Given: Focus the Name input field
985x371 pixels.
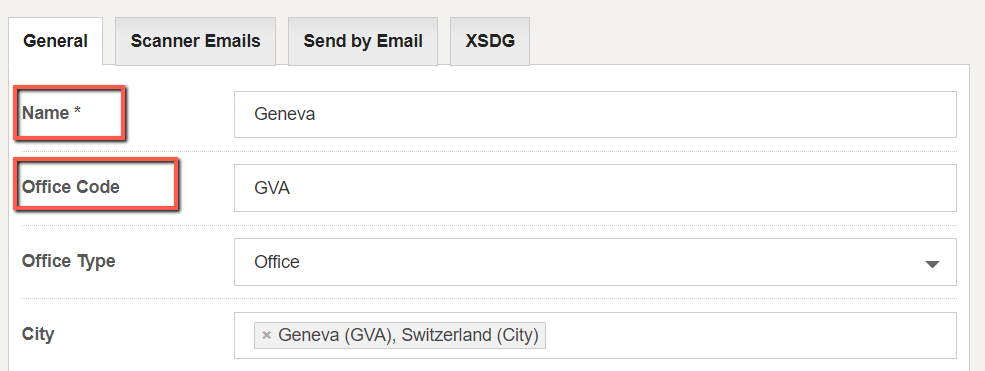Looking at the screenshot, I should [x=595, y=114].
